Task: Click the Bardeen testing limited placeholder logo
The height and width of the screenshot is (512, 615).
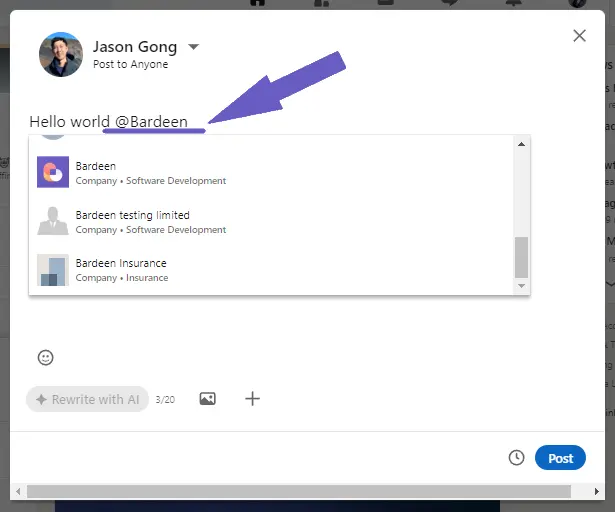Action: tap(53, 221)
